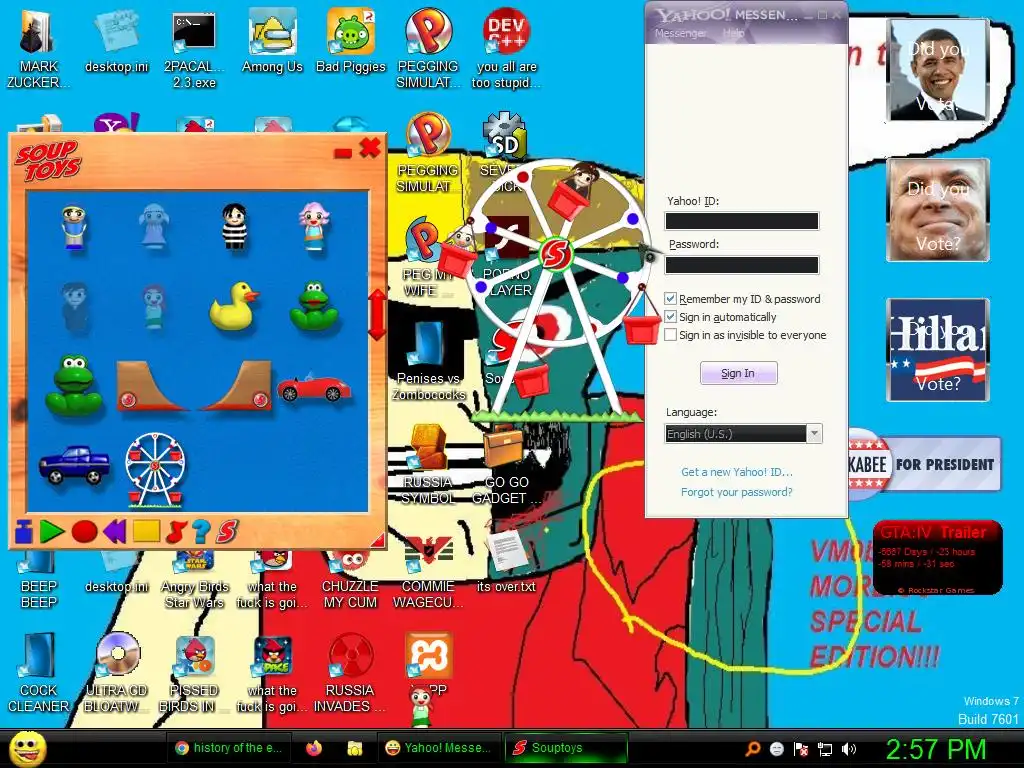The width and height of the screenshot is (1024, 768).
Task: Enable Sign in as invisible to everyone
Action: click(x=670, y=335)
